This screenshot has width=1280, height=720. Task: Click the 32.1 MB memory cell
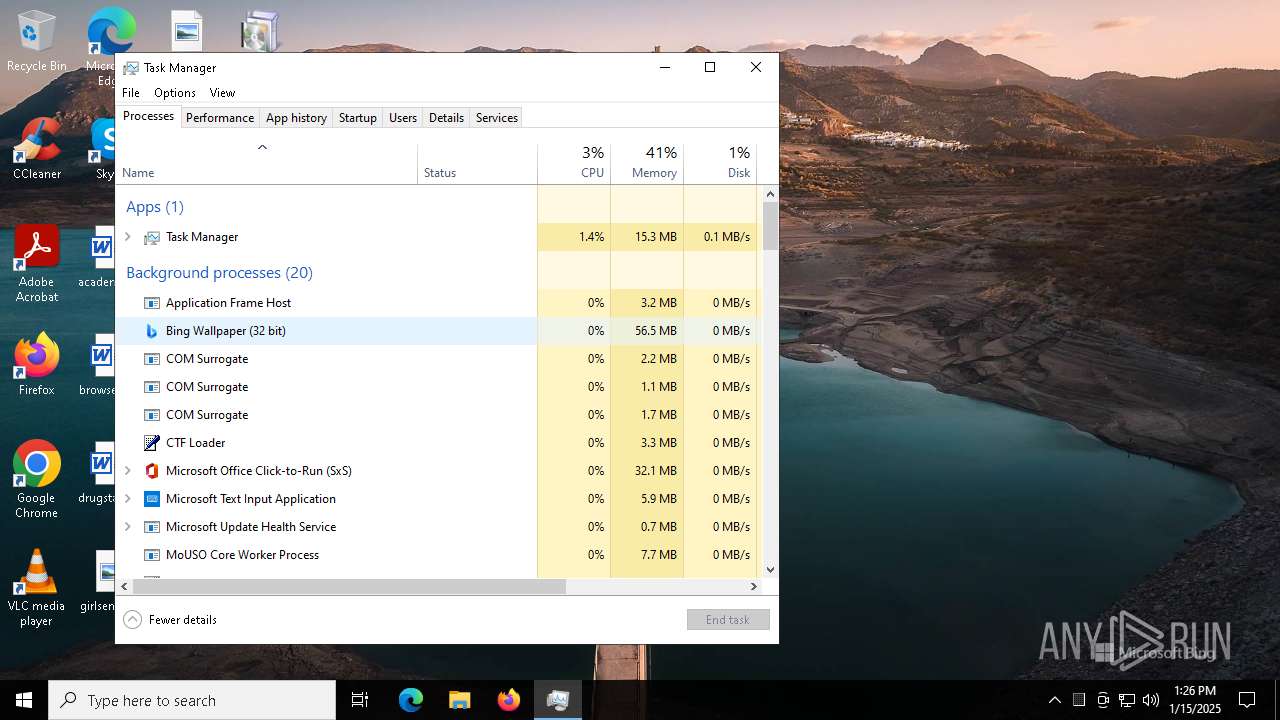point(647,471)
